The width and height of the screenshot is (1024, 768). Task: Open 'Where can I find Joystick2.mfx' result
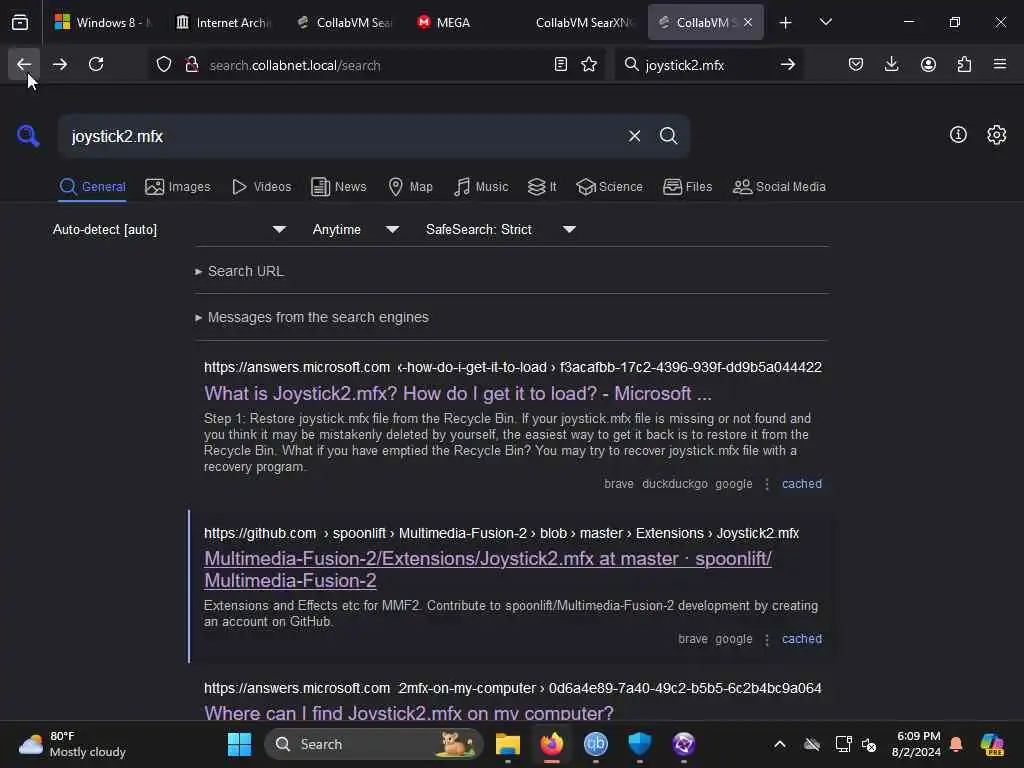tap(409, 712)
